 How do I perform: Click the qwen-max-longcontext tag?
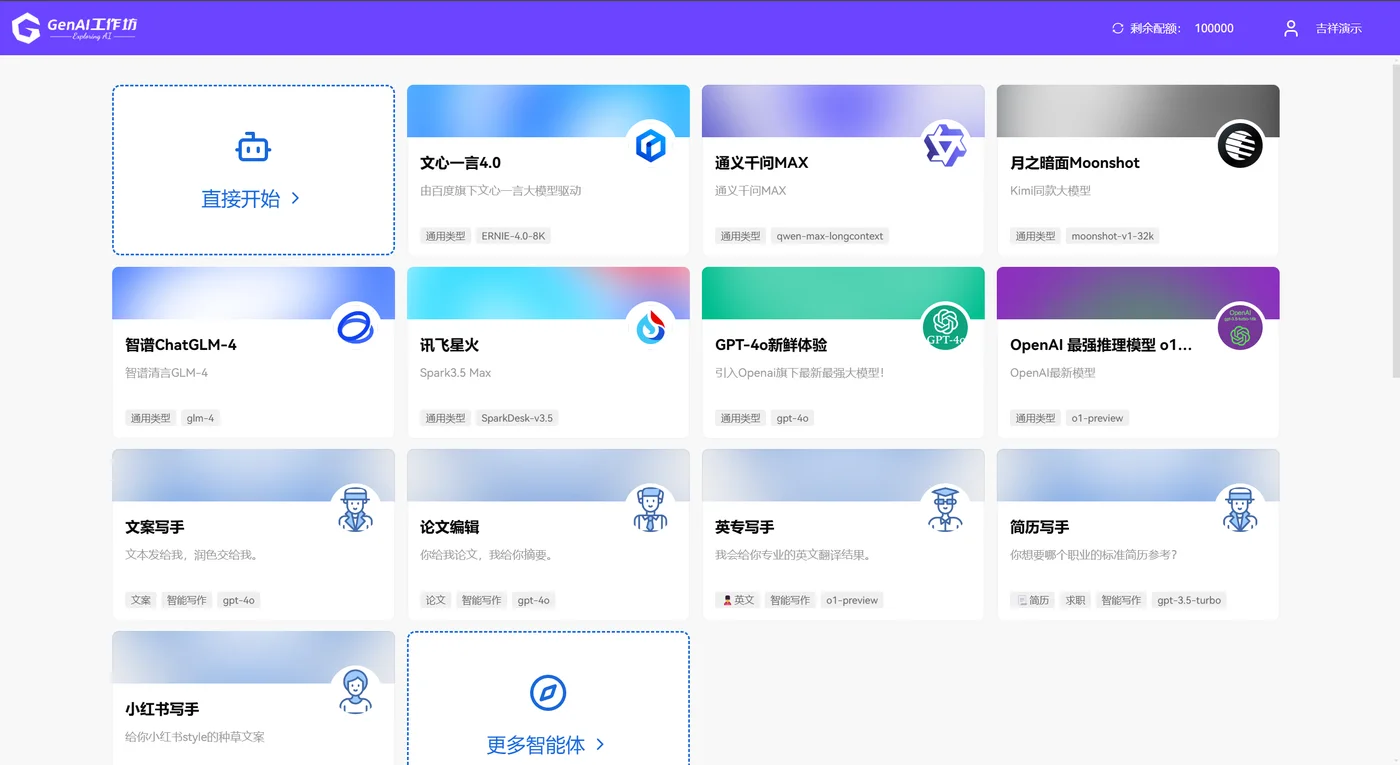(x=830, y=236)
